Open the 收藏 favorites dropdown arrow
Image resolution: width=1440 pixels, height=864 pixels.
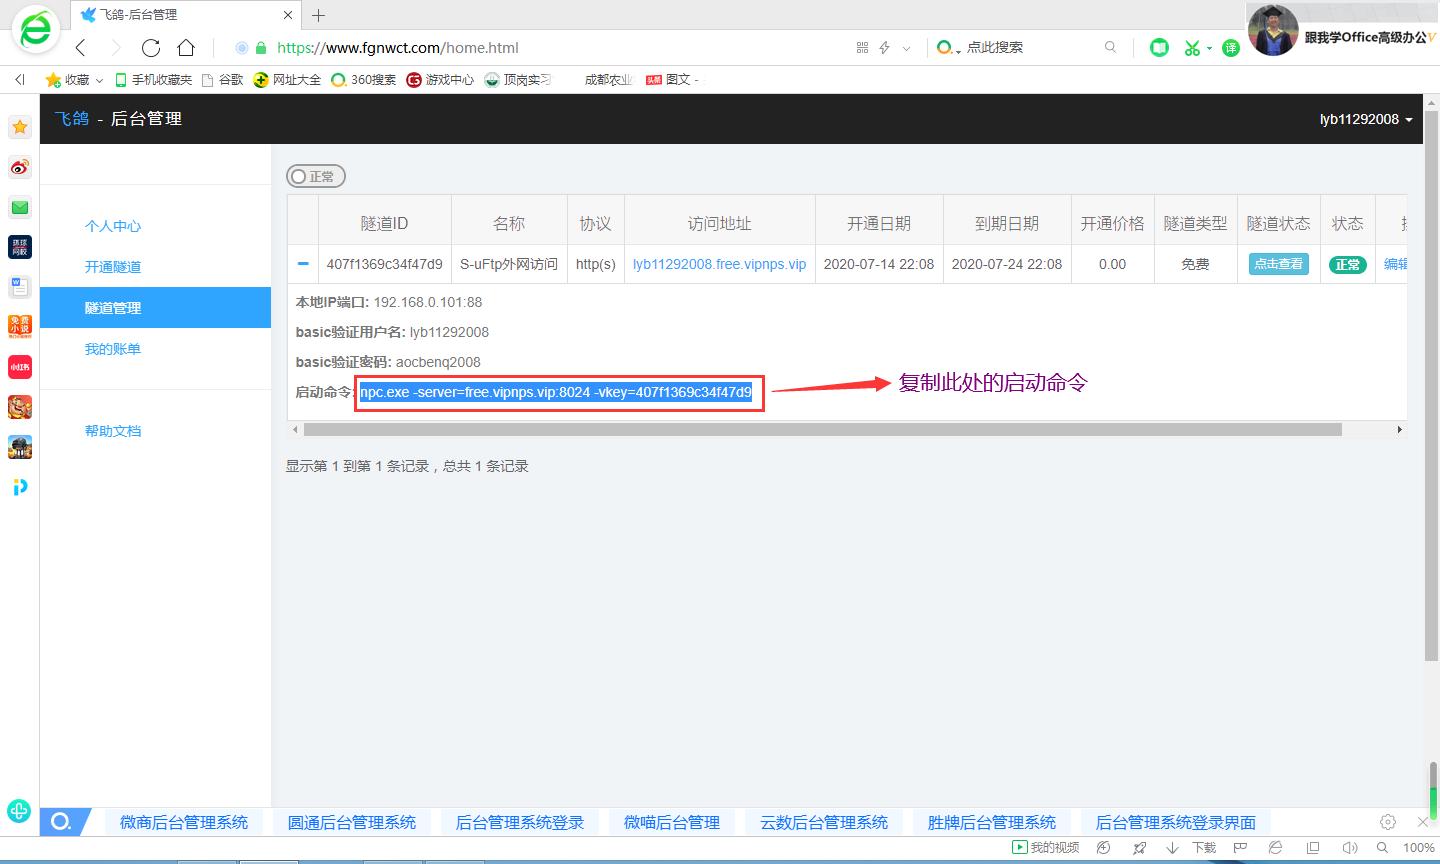pyautogui.click(x=97, y=79)
